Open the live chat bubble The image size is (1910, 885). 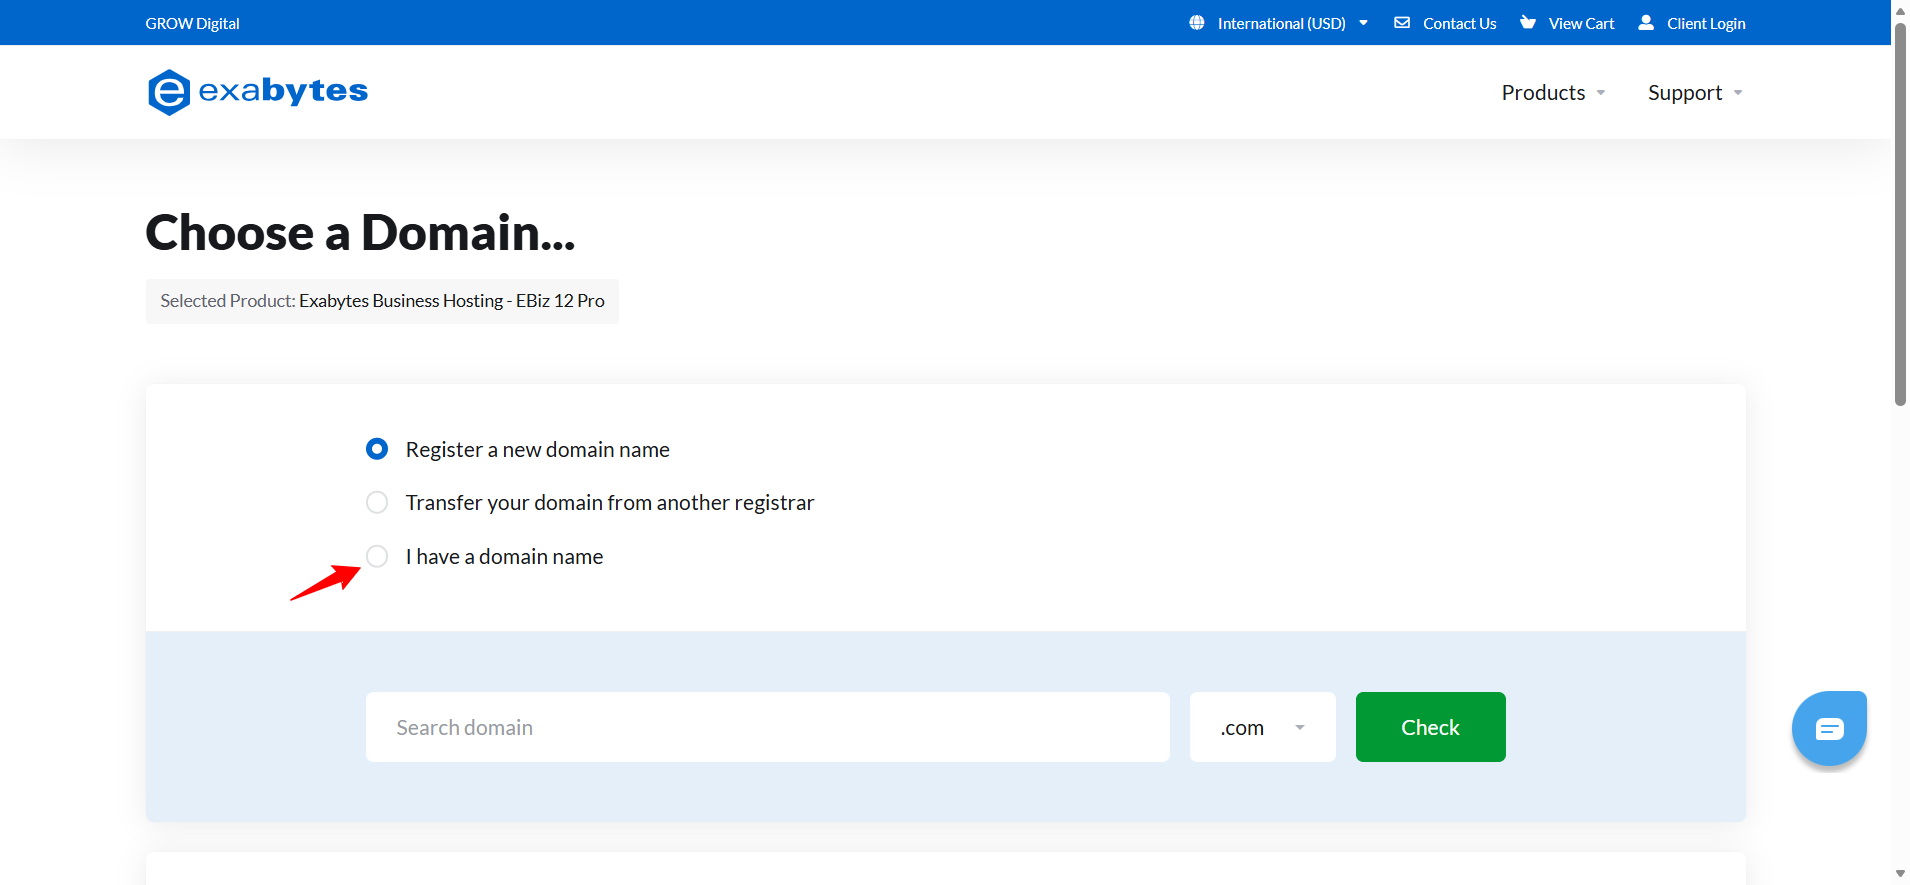point(1829,728)
